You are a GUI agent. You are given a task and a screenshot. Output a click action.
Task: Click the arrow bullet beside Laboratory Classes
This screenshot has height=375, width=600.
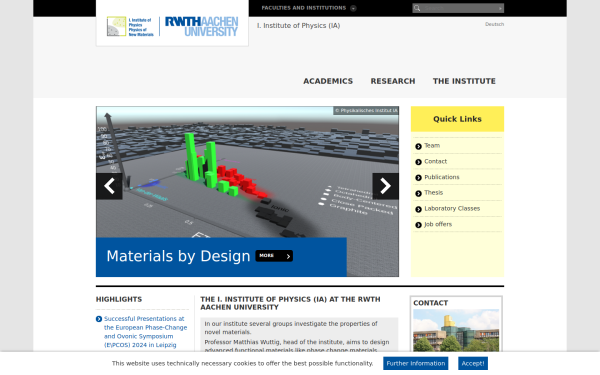[418, 209]
